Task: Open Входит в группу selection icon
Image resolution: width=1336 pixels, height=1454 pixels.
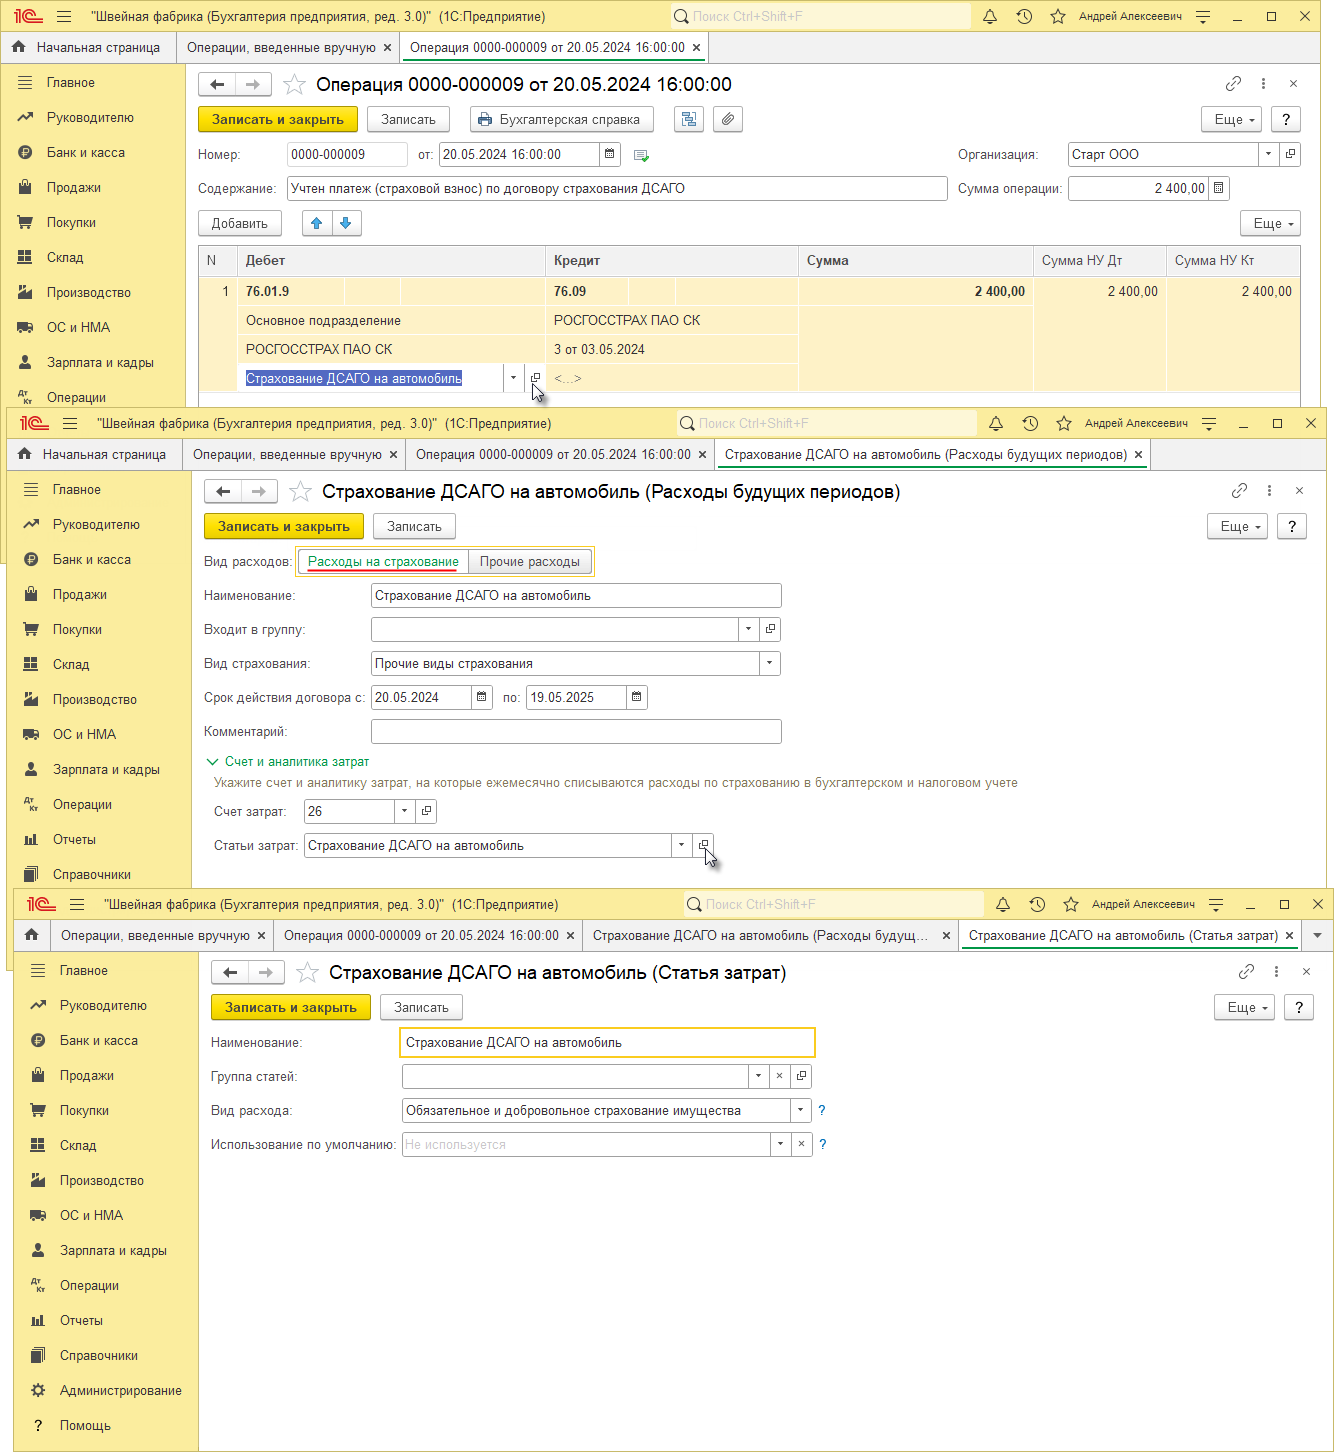Action: 770,629
